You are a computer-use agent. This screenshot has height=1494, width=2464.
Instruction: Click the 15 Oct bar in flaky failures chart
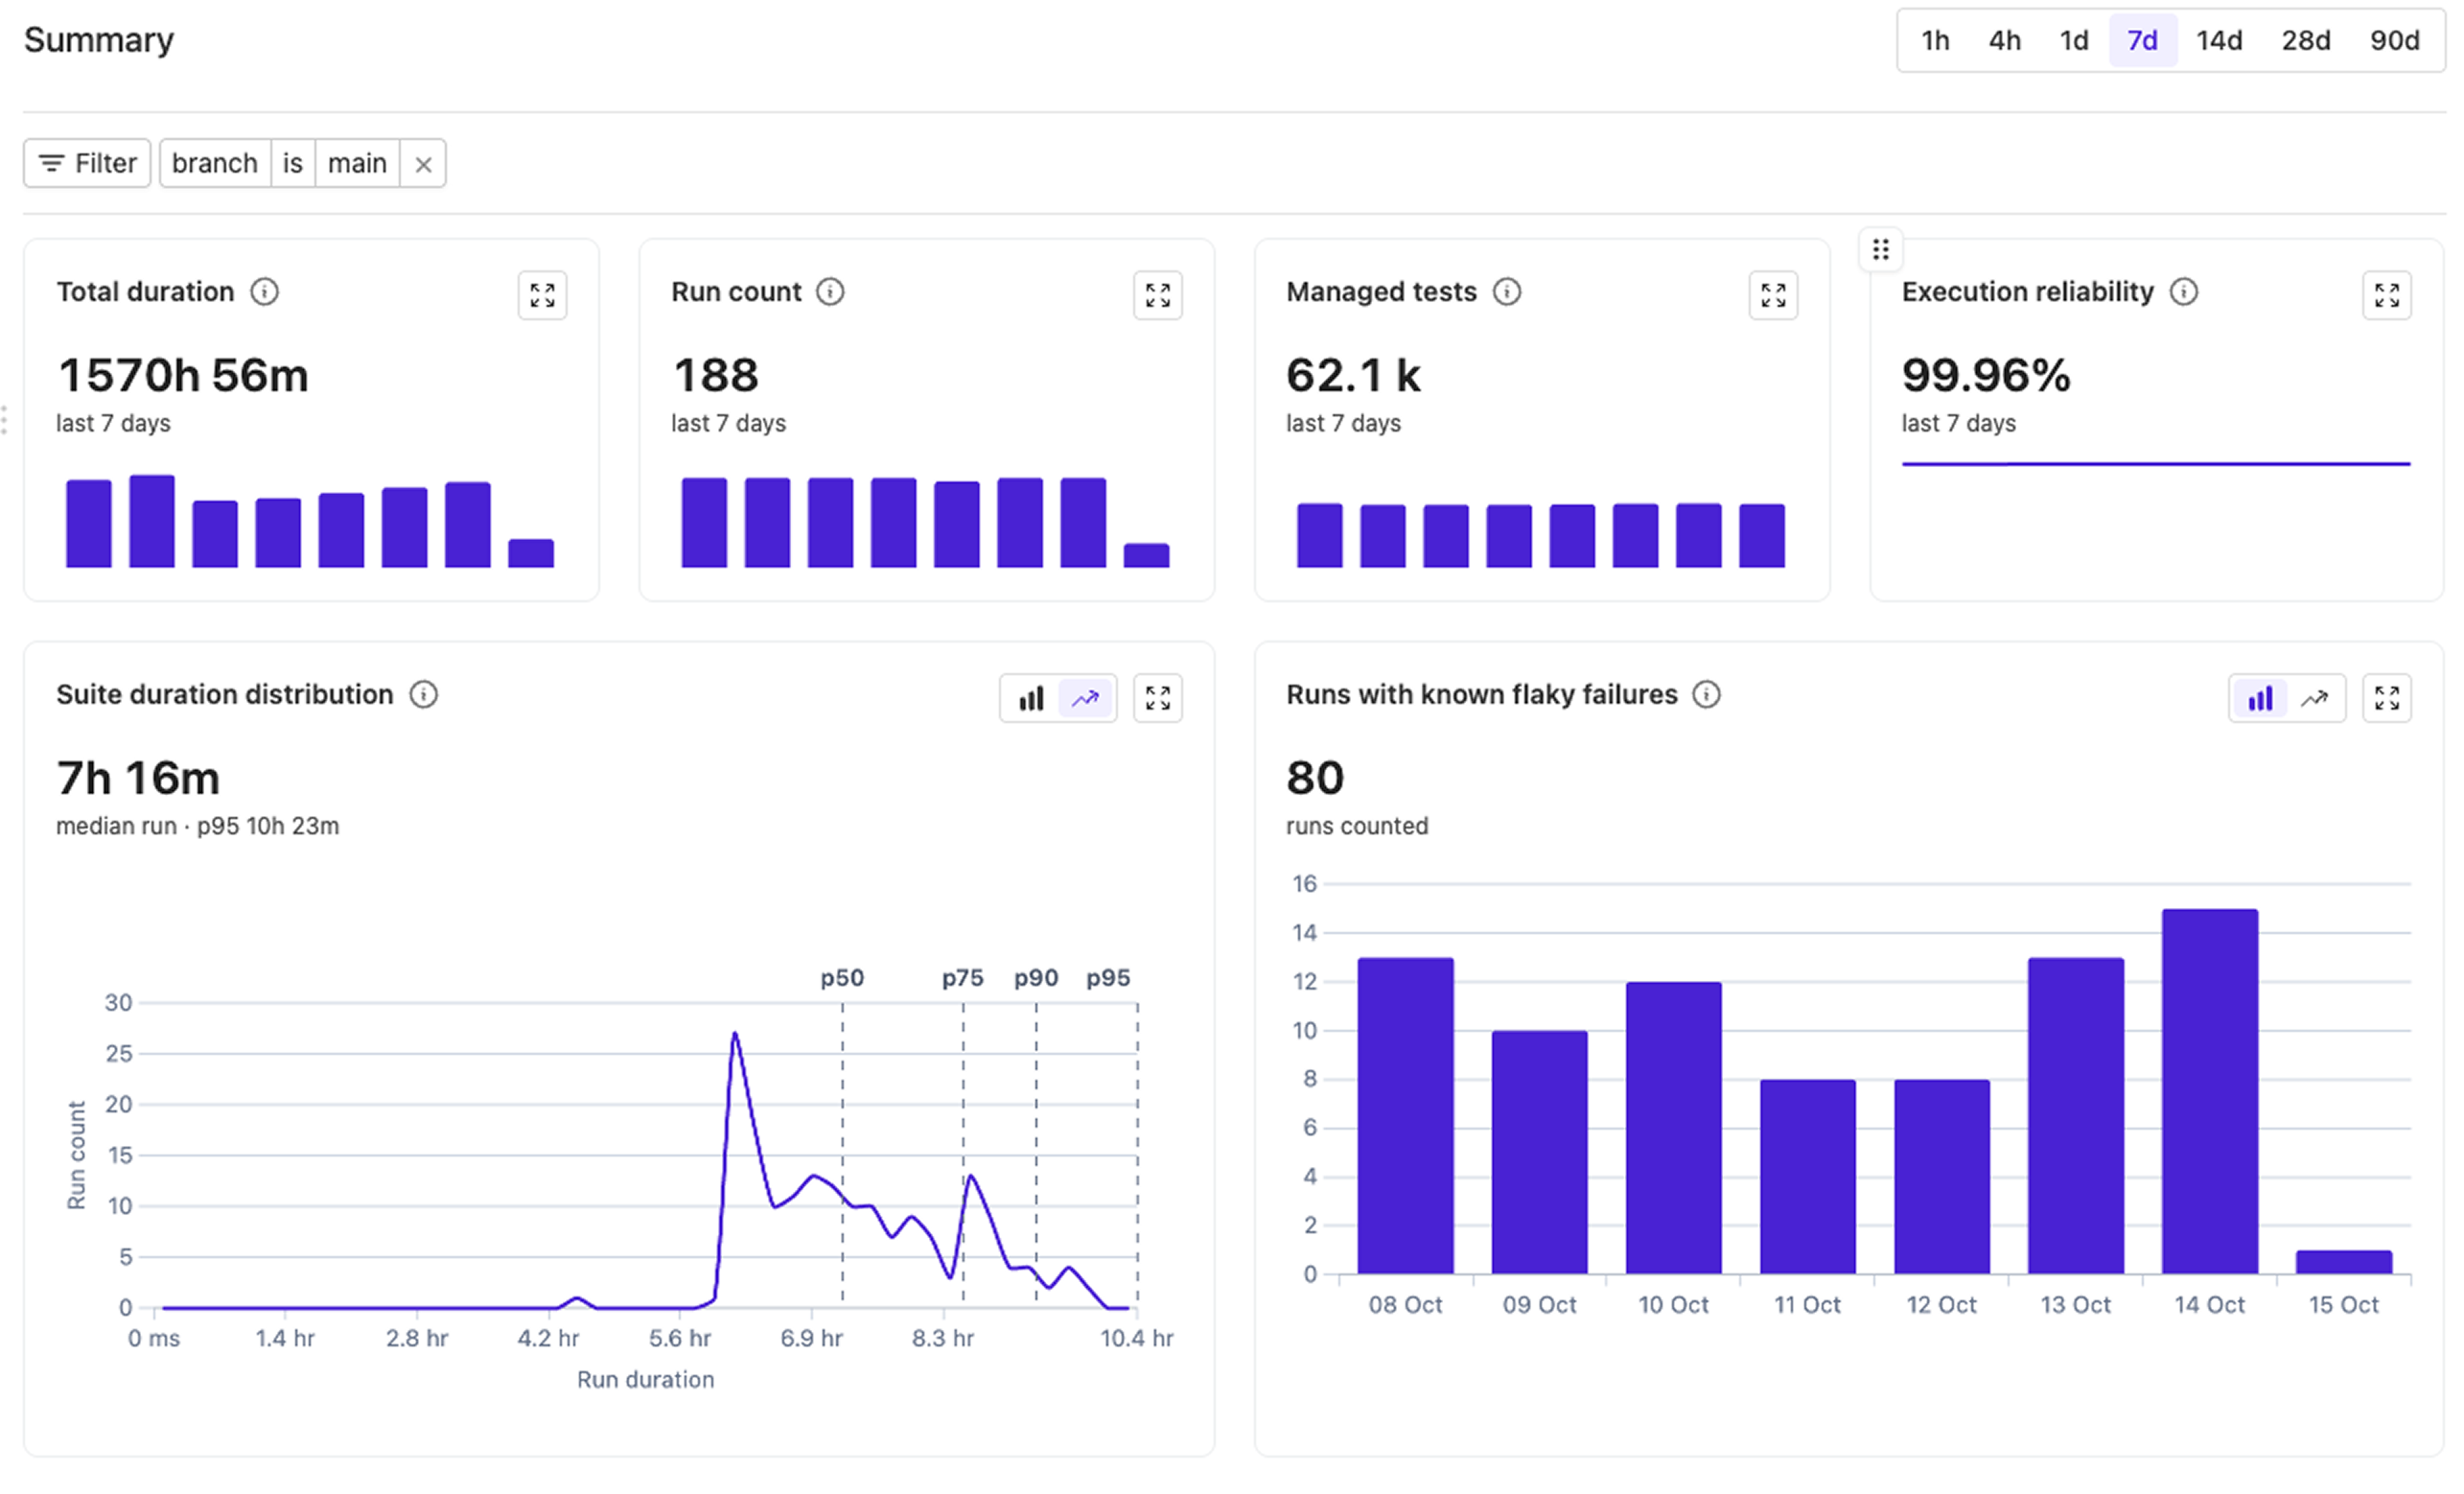tap(2343, 1262)
